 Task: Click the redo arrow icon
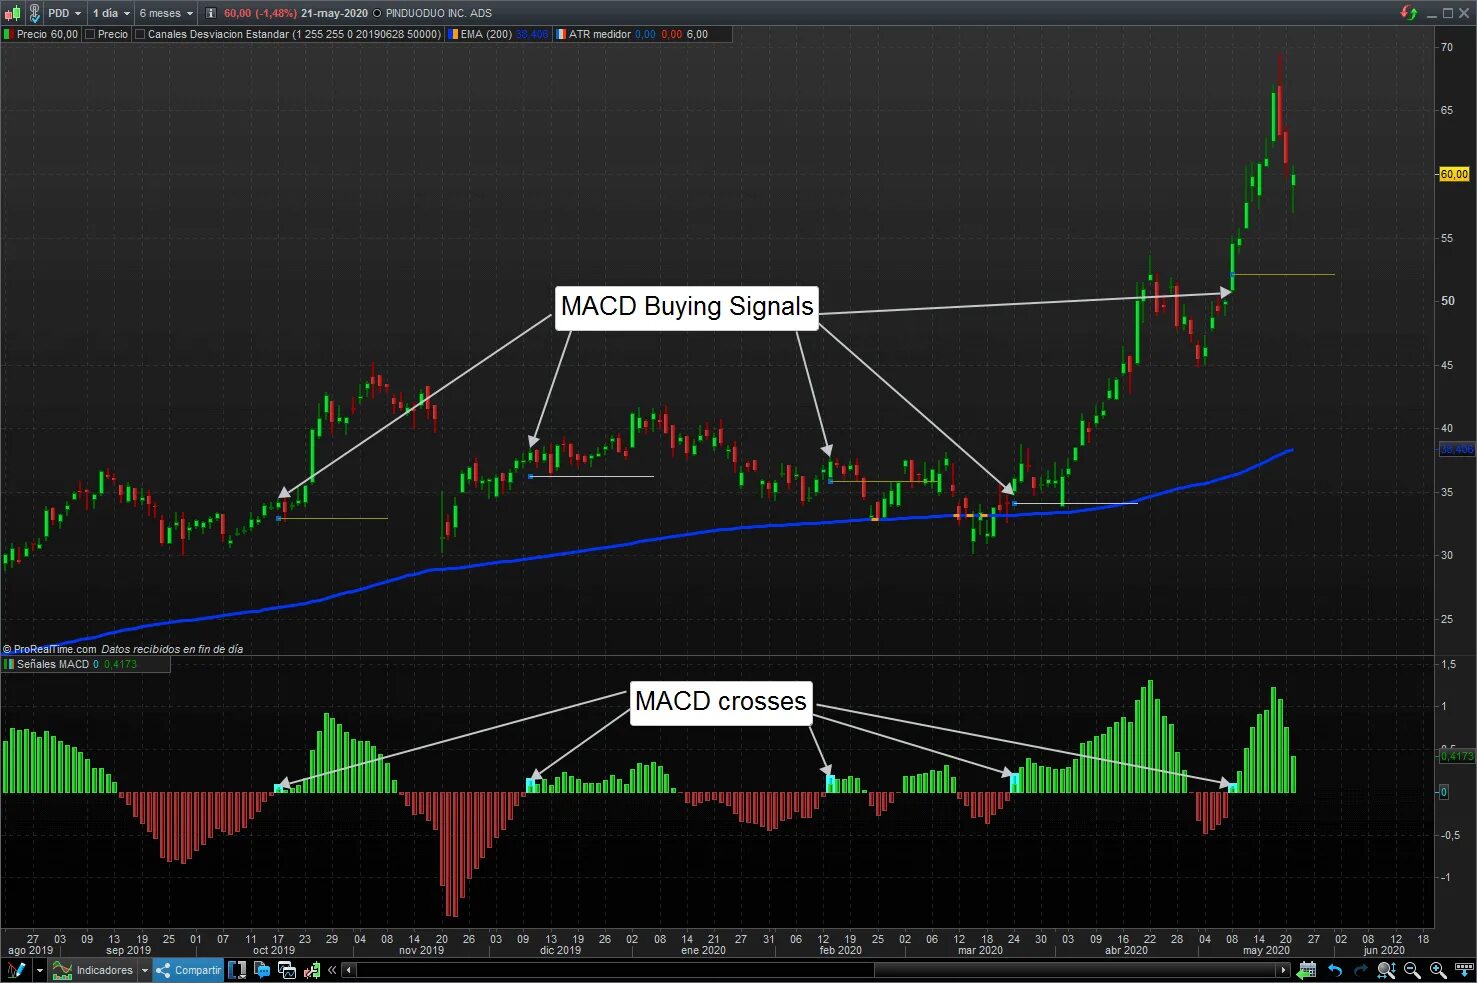[1360, 970]
